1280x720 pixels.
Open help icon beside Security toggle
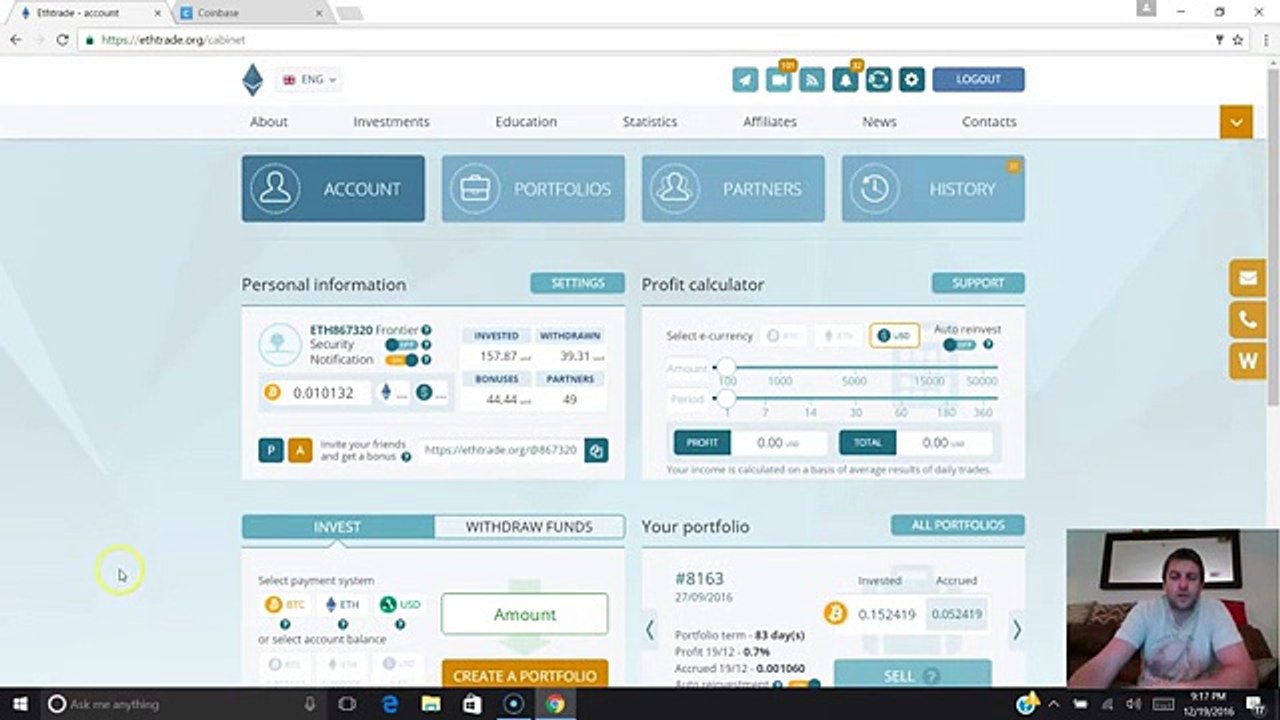coord(426,344)
